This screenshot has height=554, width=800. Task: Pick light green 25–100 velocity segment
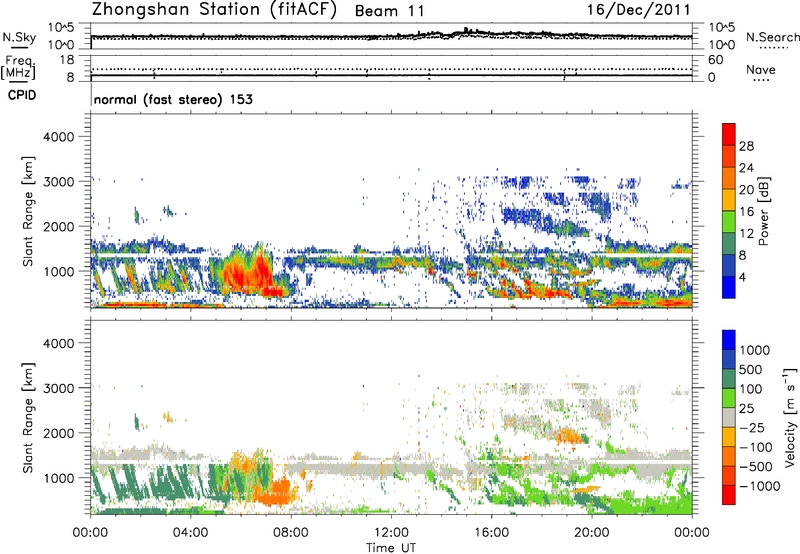pyautogui.click(x=729, y=398)
